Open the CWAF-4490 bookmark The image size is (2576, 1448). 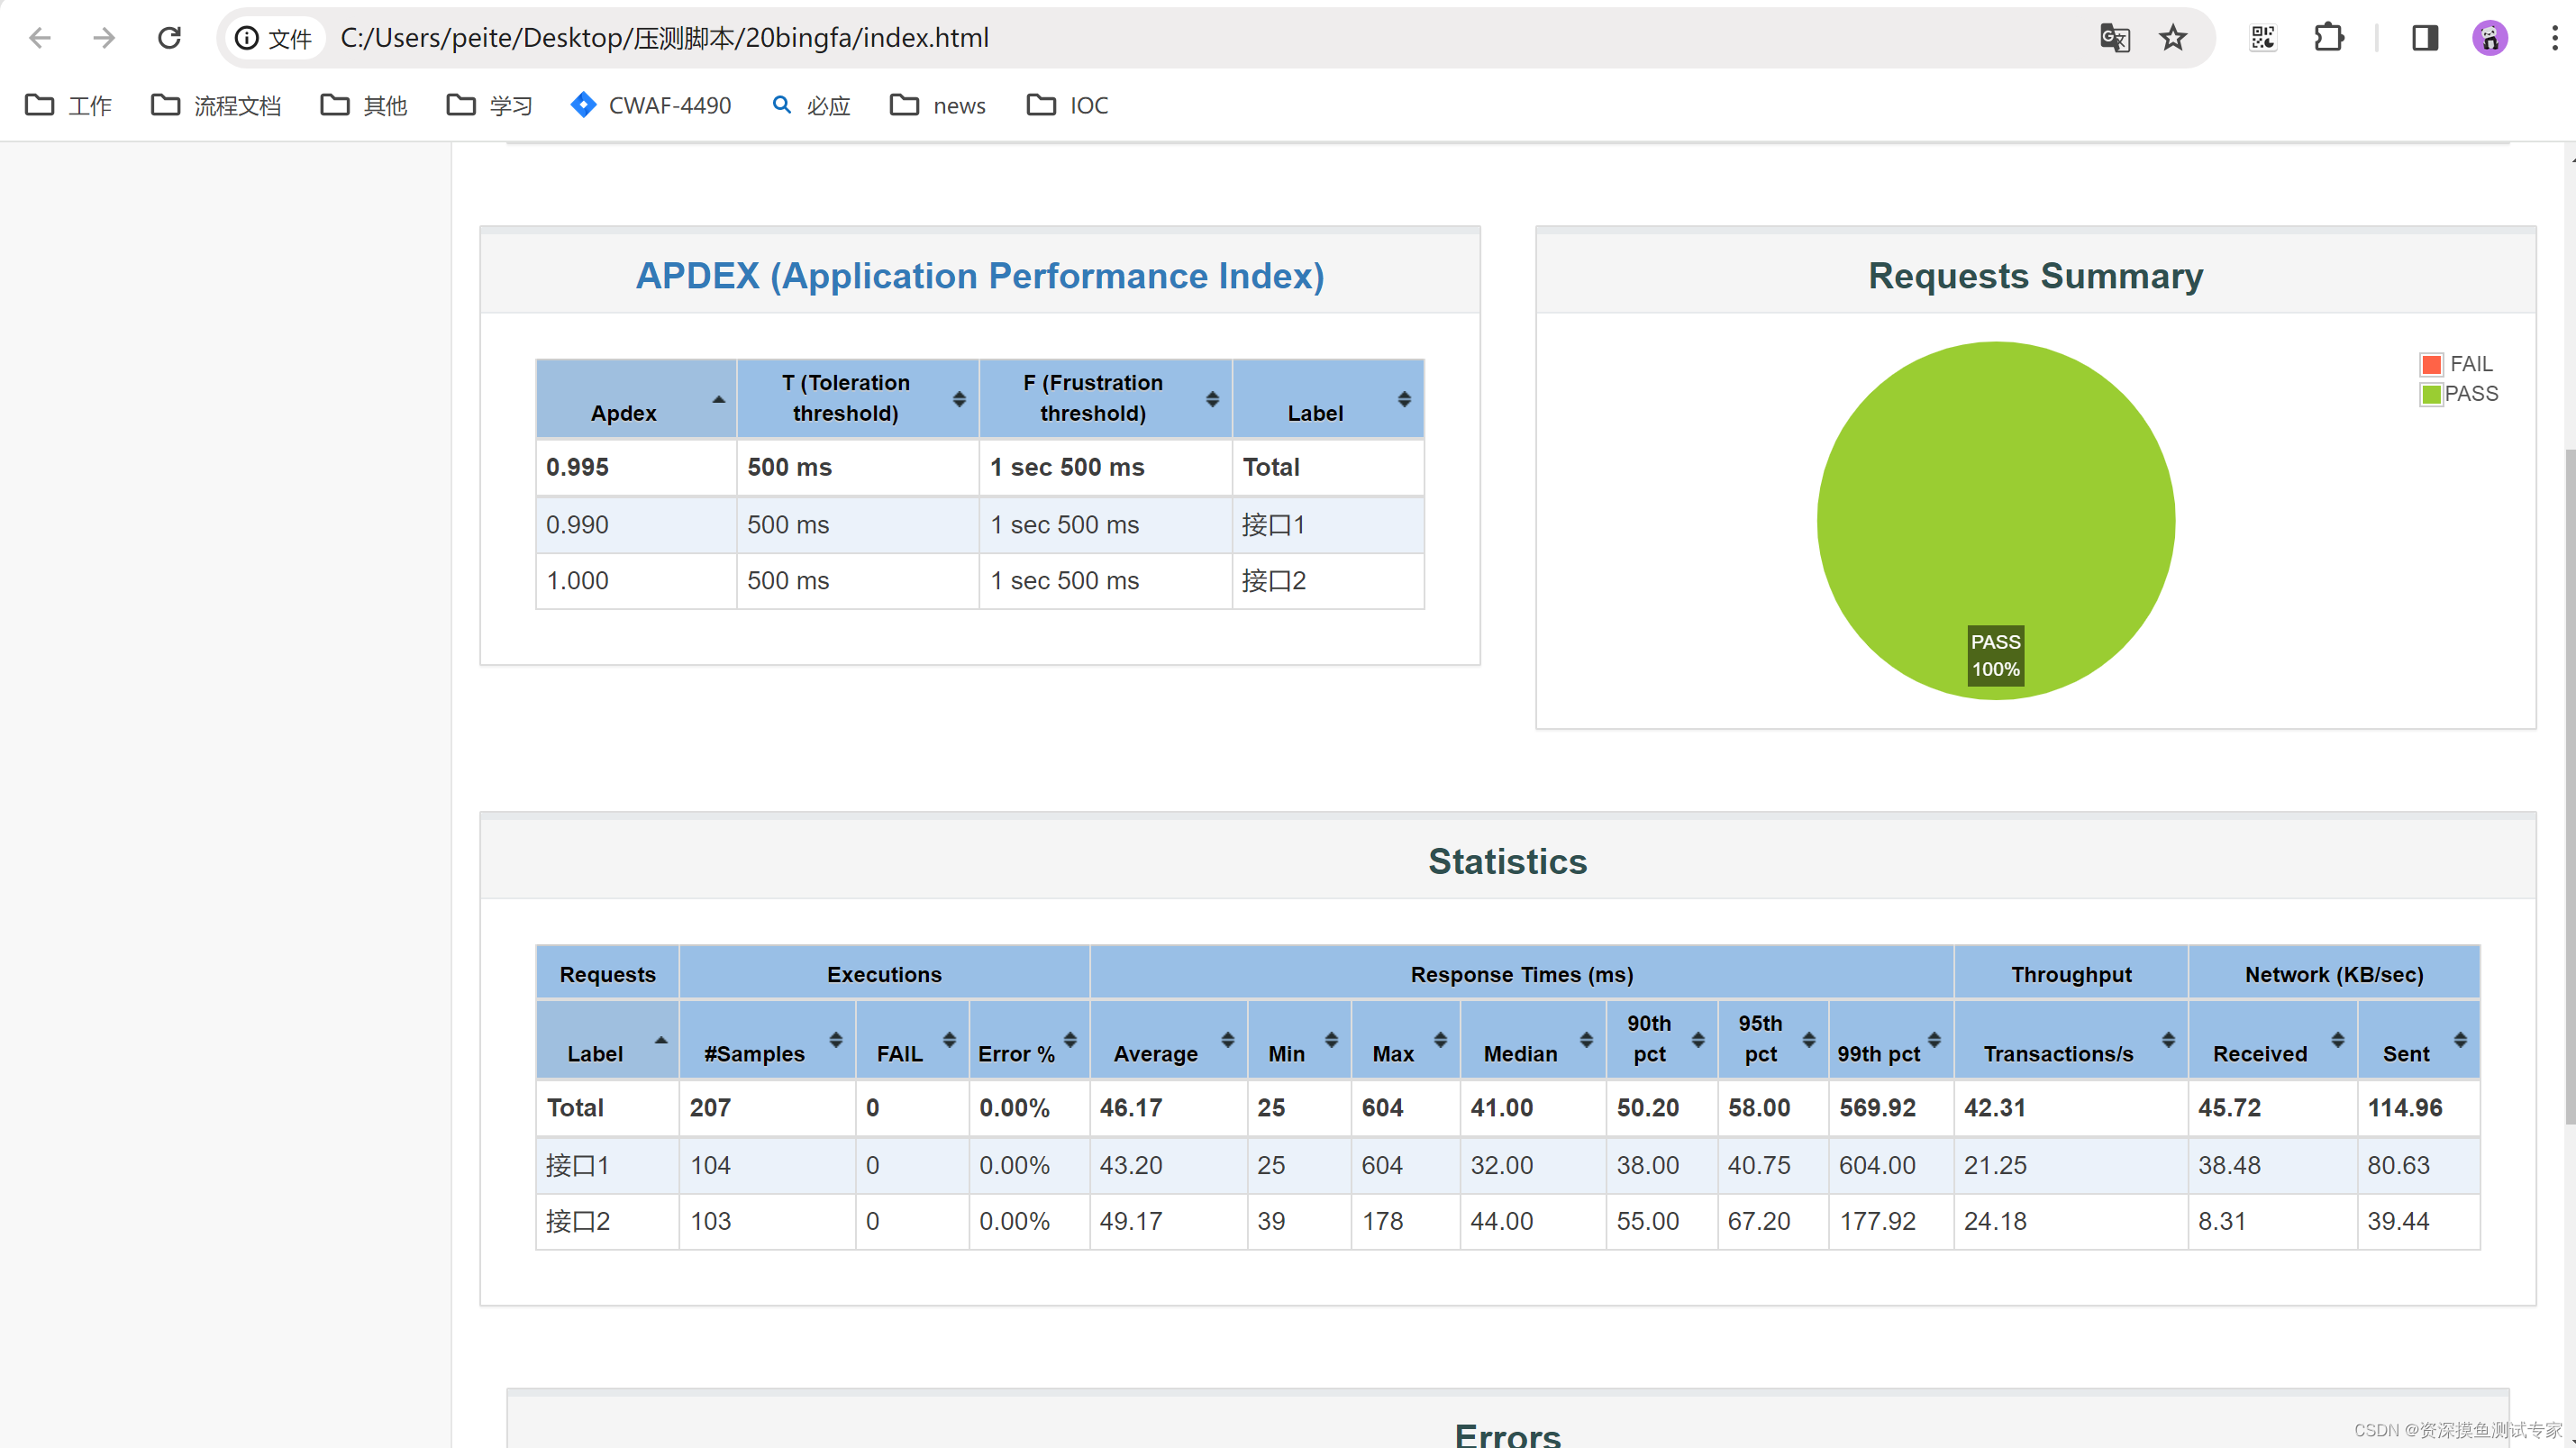tap(651, 105)
